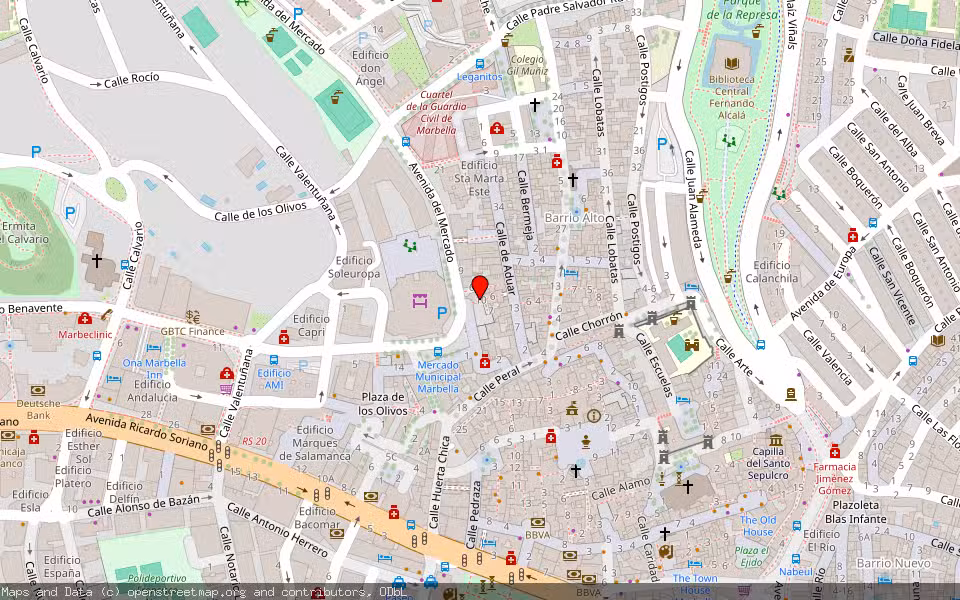Select the Colegio Gil Muñiz label

pos(527,66)
